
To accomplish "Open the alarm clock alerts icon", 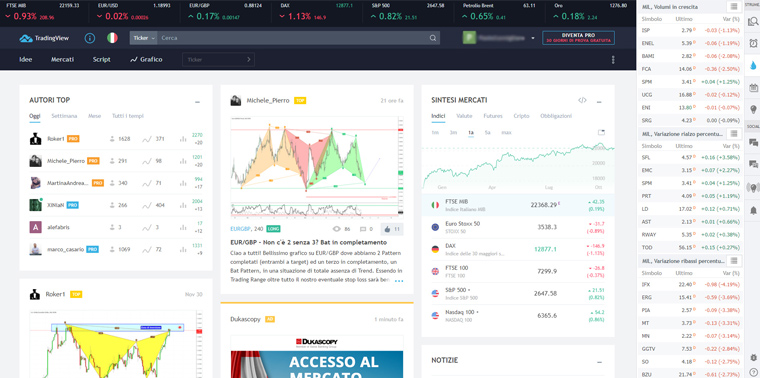I will click(x=753, y=43).
